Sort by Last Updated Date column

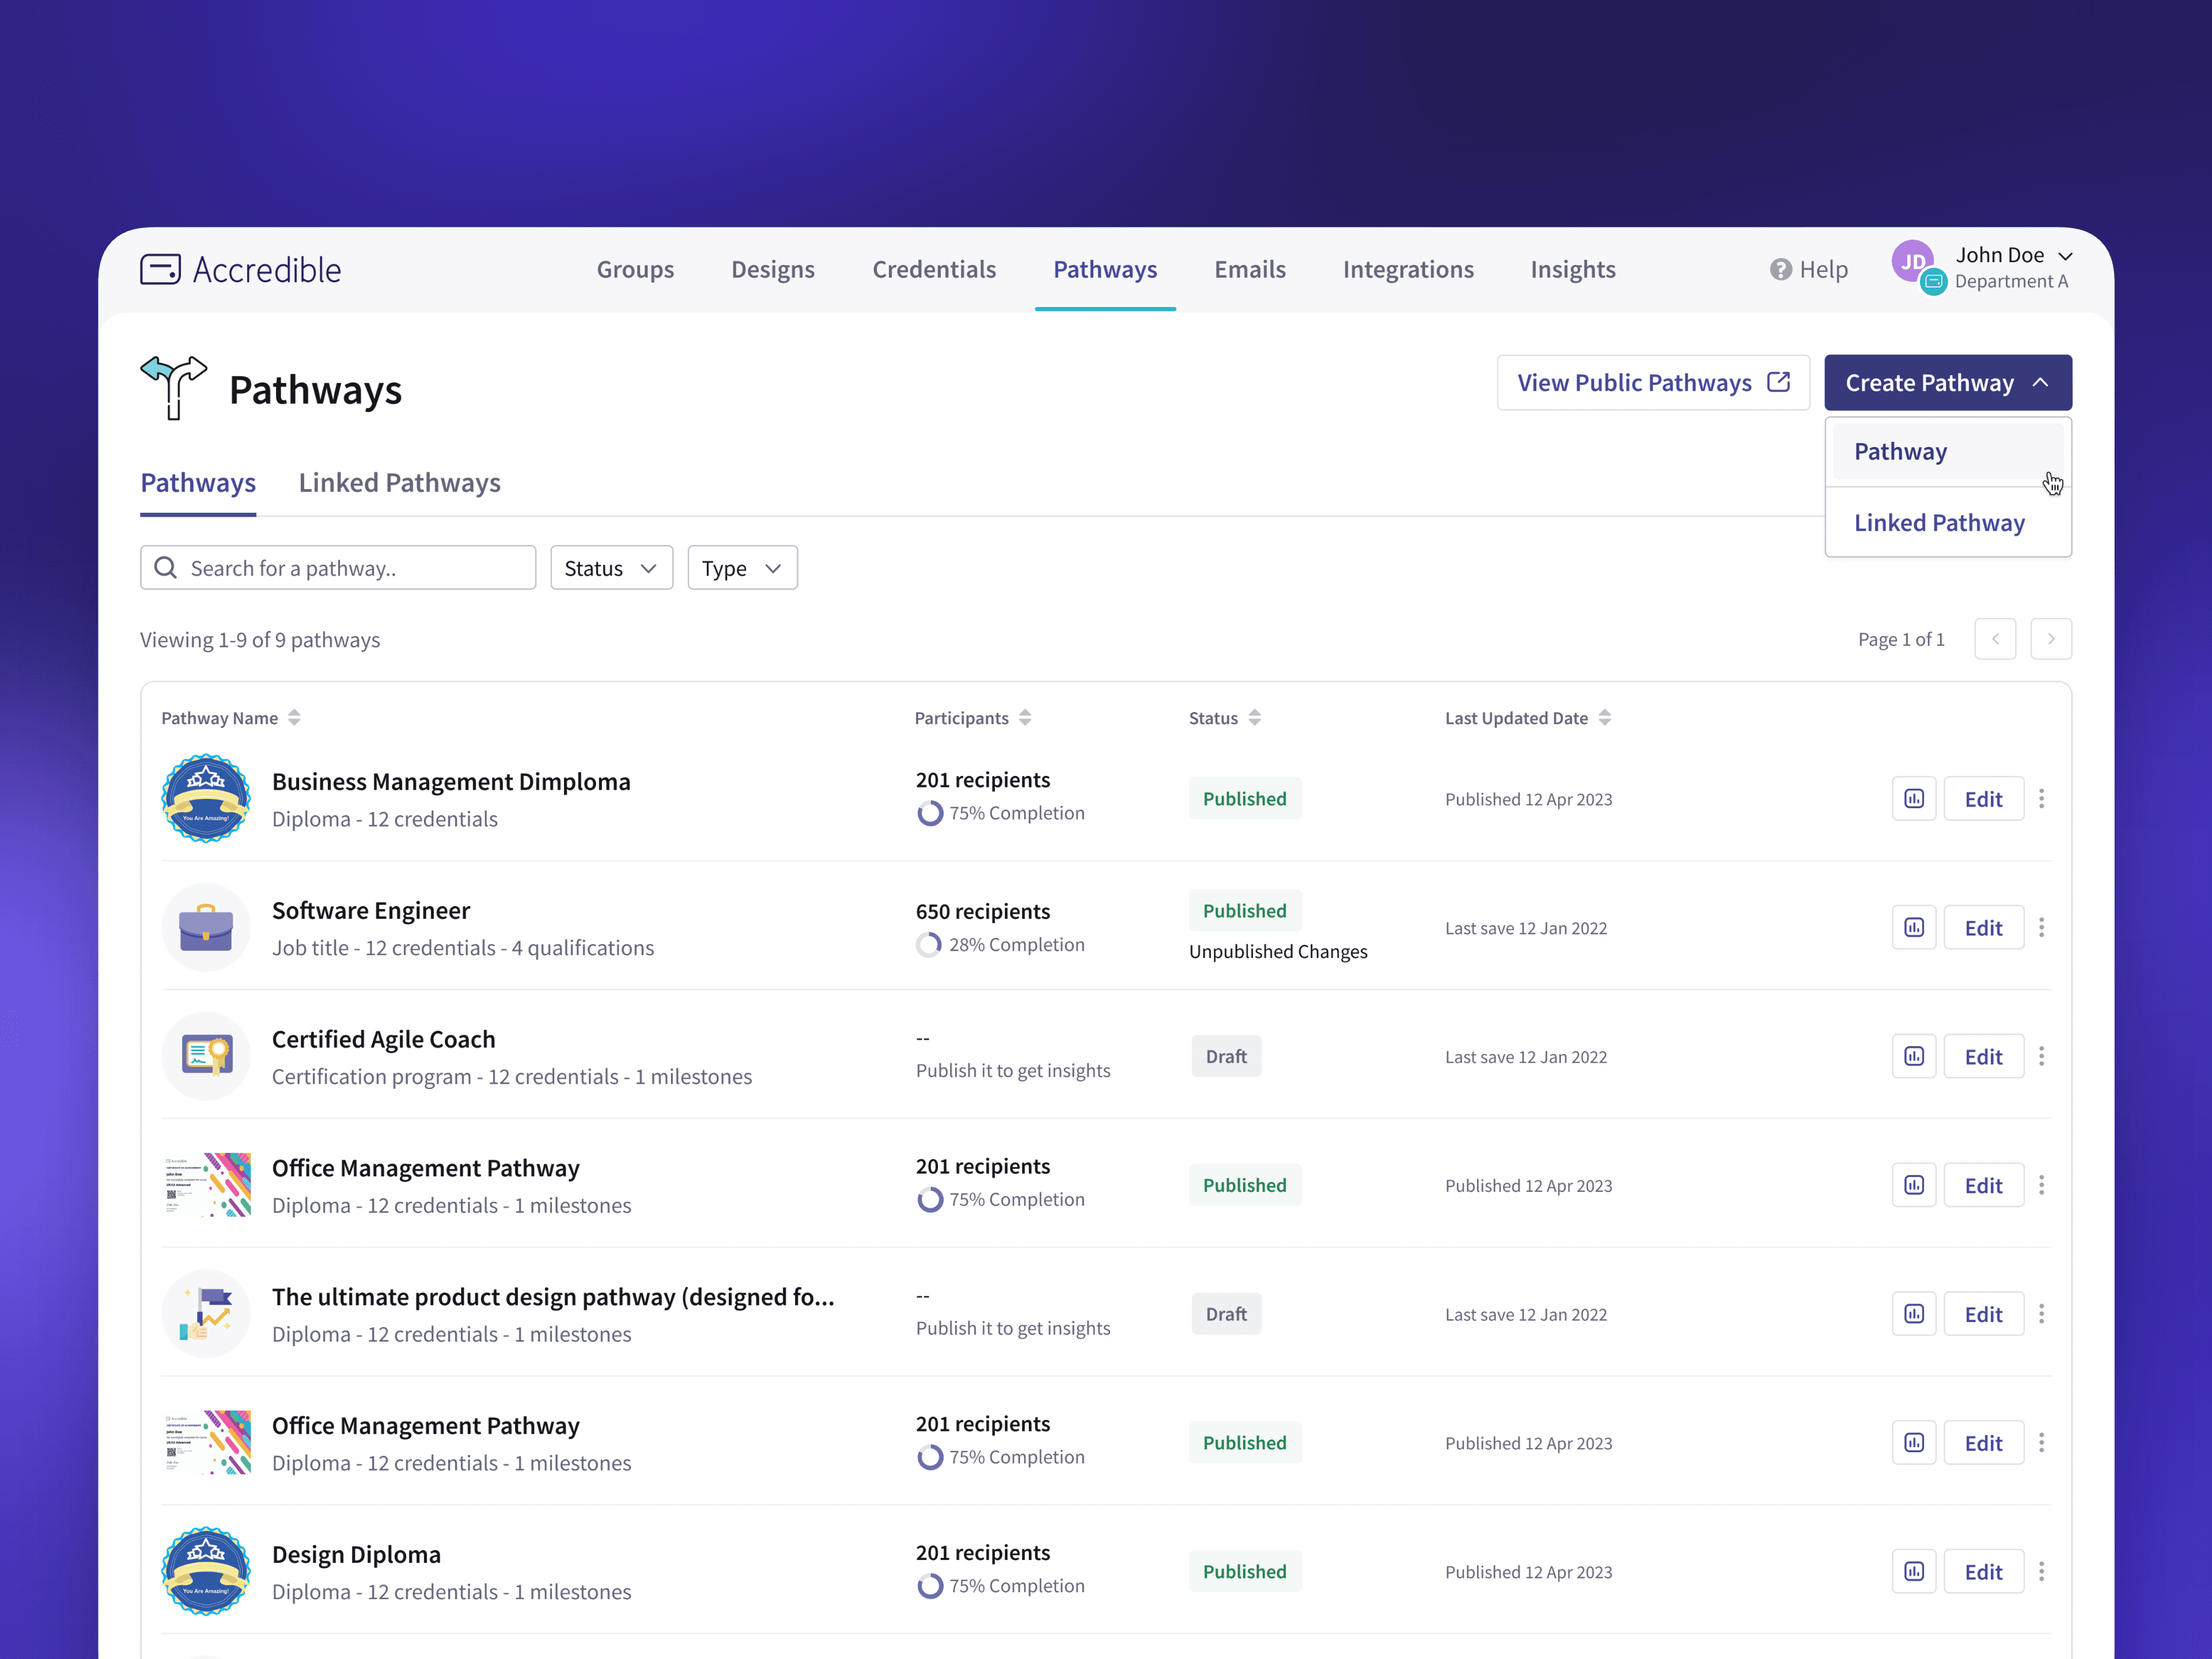[1604, 718]
